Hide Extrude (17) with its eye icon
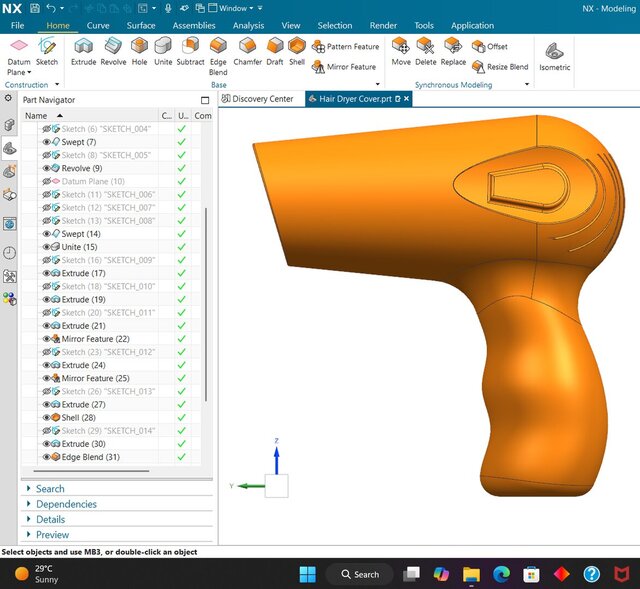This screenshot has height=589, width=640. point(46,273)
